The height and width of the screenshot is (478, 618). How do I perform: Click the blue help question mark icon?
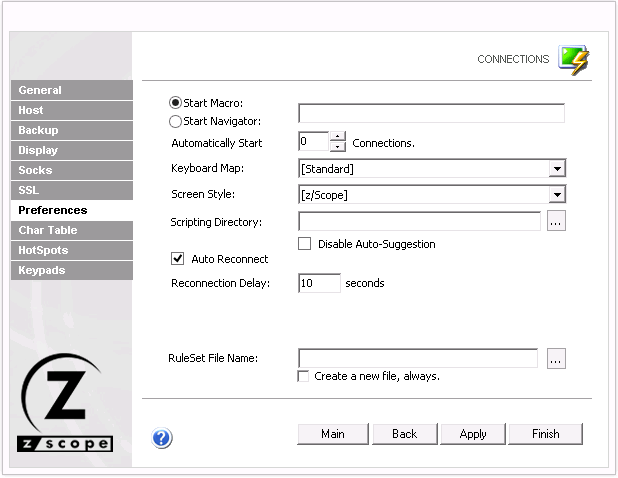162,438
